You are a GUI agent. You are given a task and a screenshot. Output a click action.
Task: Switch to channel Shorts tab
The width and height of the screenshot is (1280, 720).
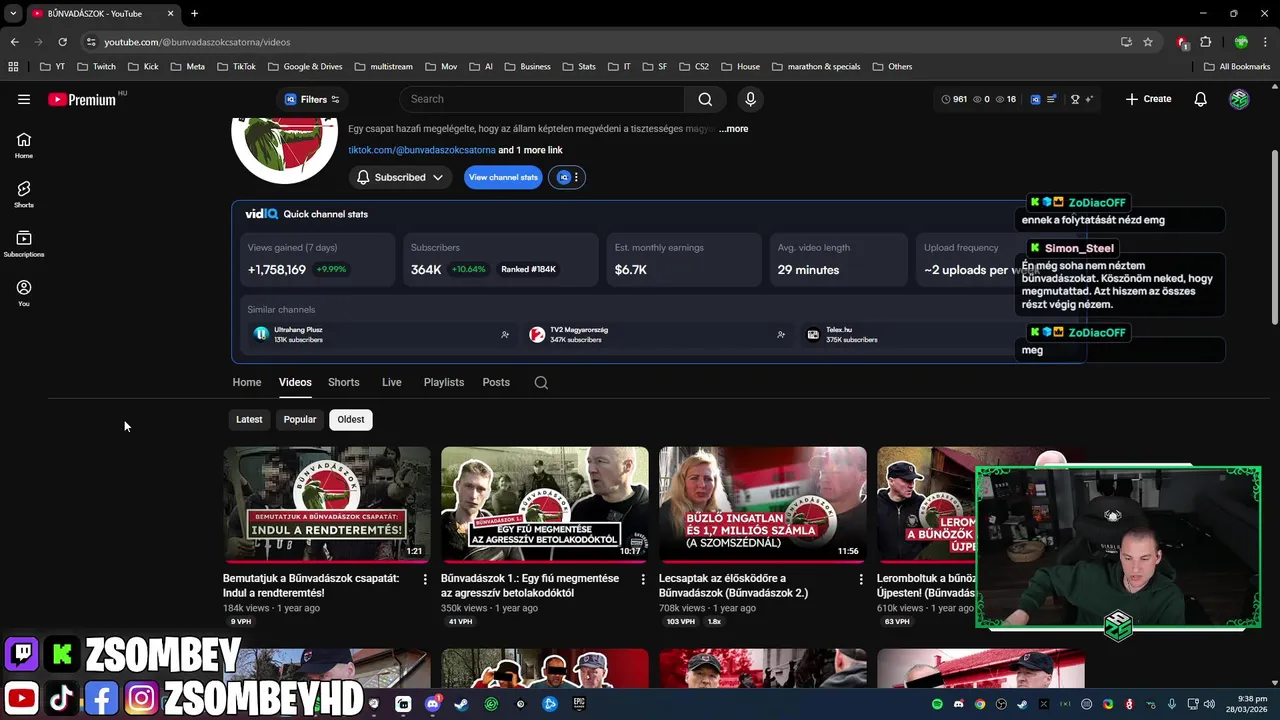343,382
